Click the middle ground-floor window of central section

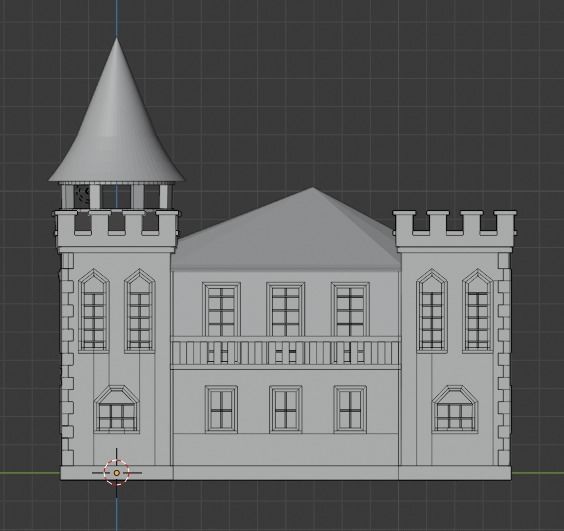coord(286,409)
